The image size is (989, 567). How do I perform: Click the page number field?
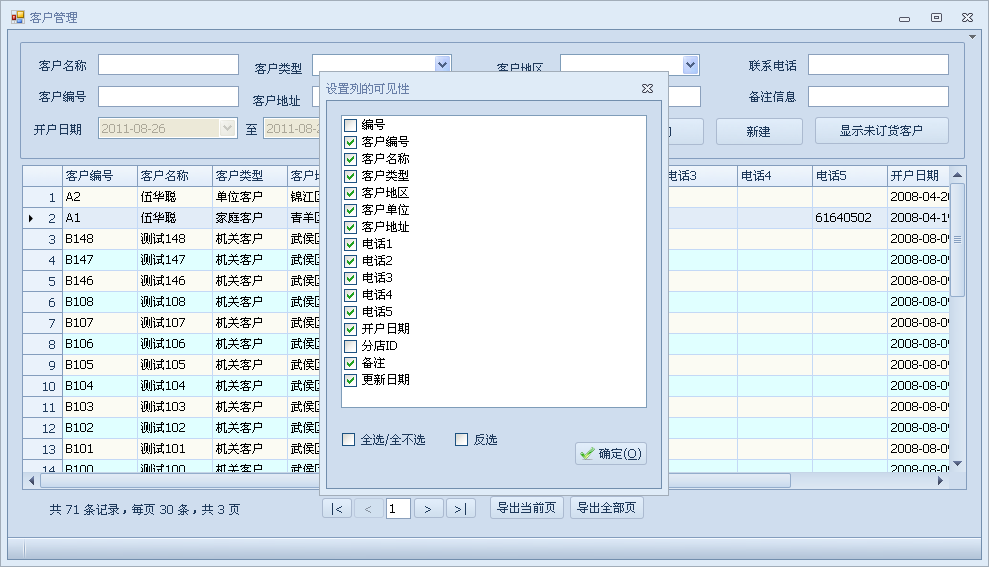(x=398, y=508)
